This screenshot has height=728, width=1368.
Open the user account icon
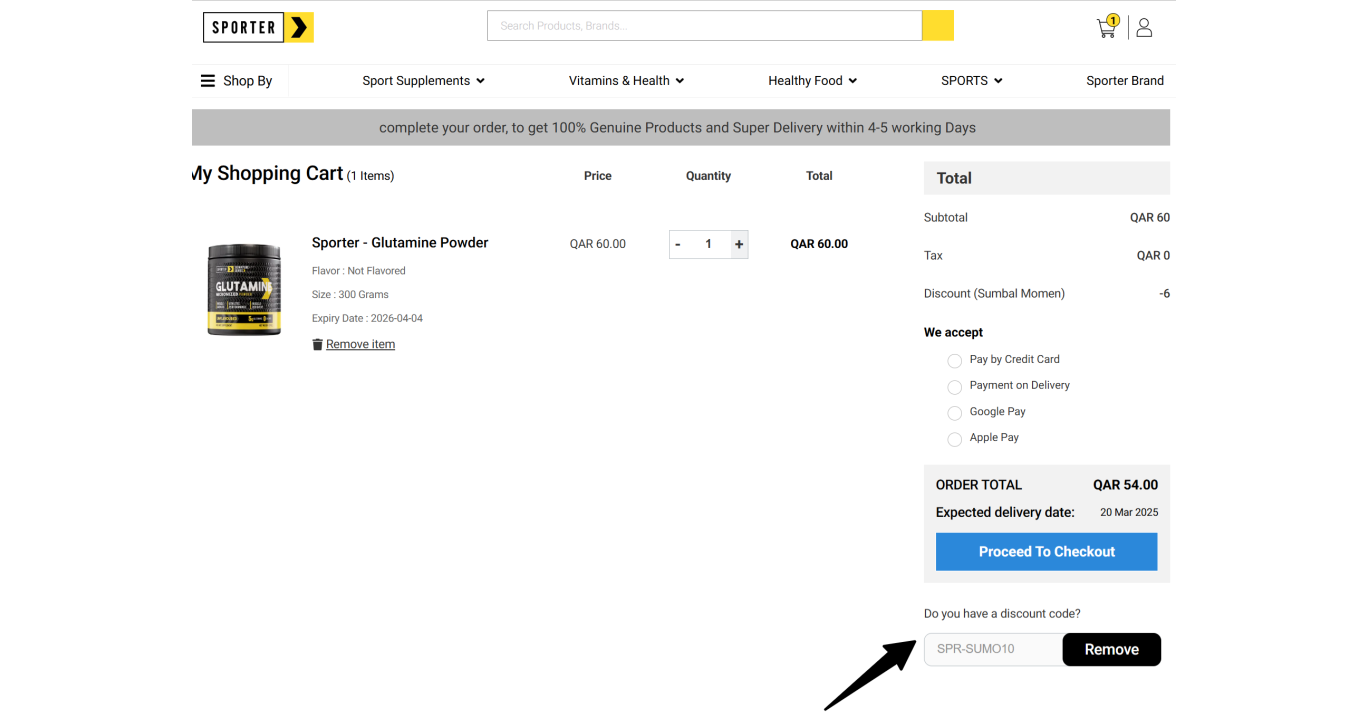pyautogui.click(x=1144, y=27)
